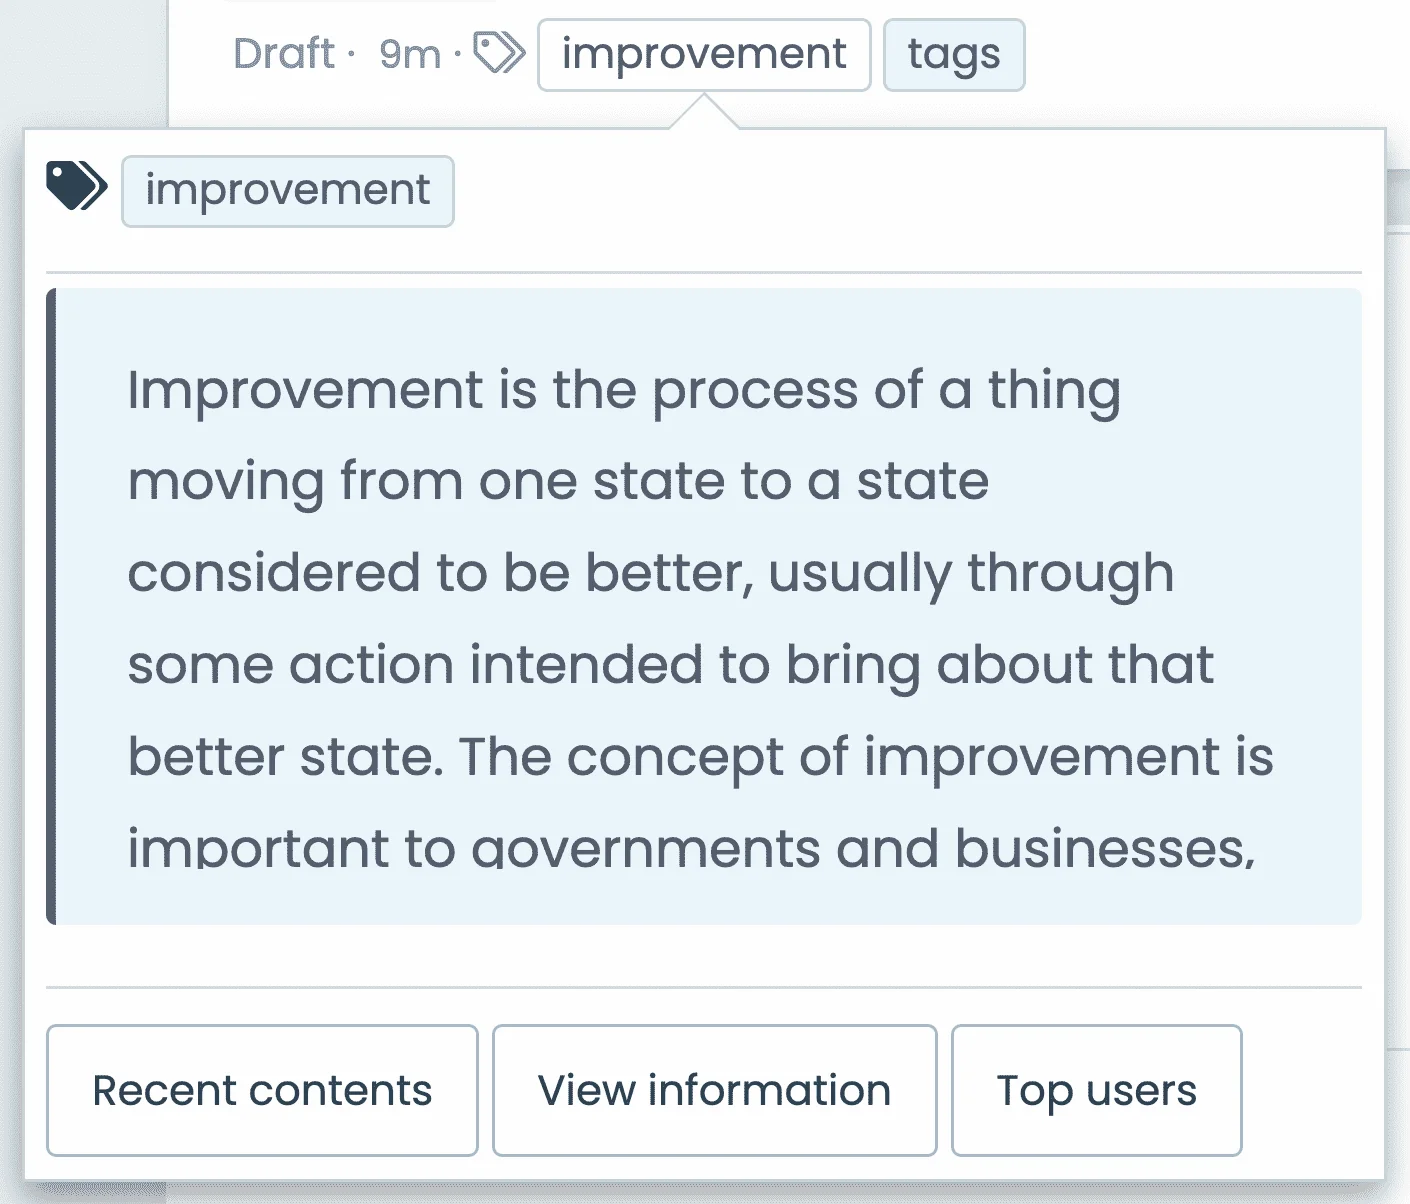Open Recent contents for this tag
Image resolution: width=1410 pixels, height=1204 pixels.
click(x=262, y=1090)
